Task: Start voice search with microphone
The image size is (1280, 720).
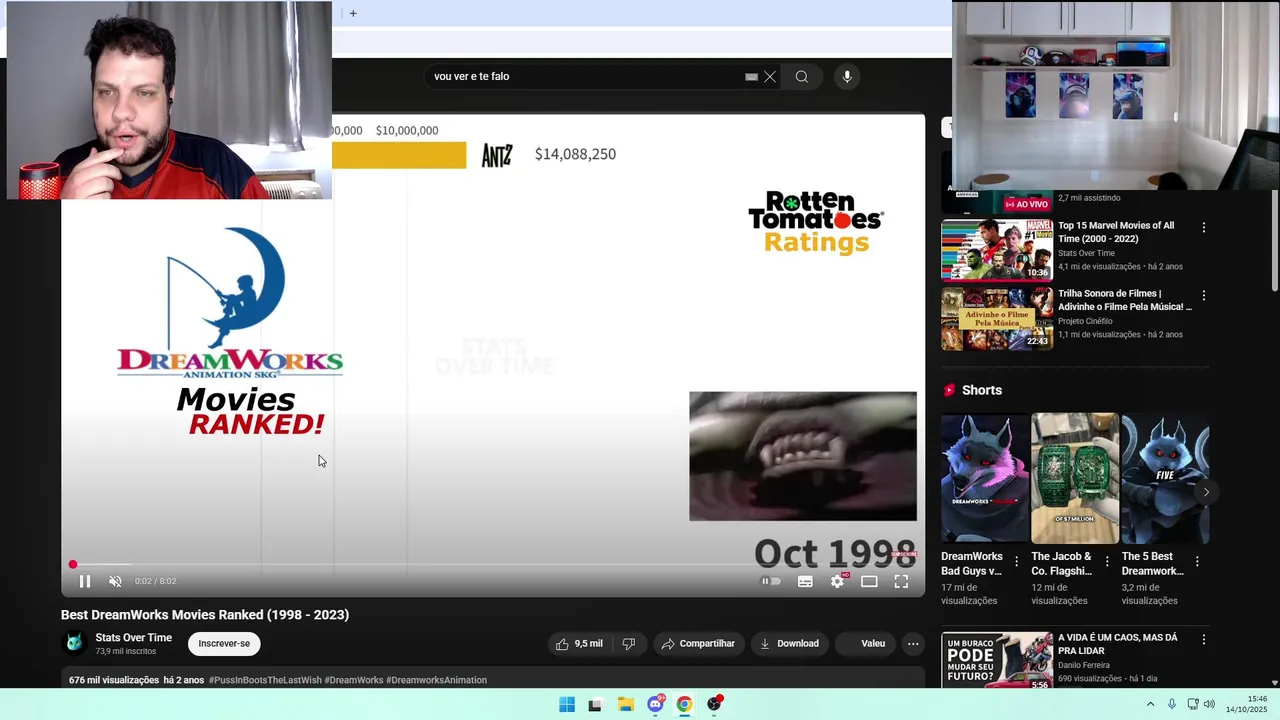Action: tap(847, 77)
